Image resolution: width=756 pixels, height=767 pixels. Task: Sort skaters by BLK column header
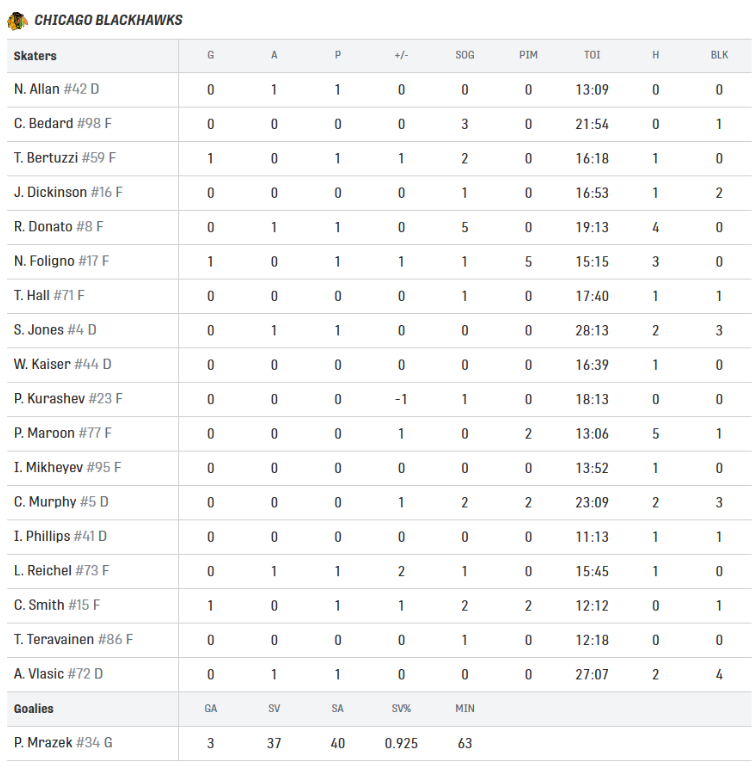pos(719,56)
